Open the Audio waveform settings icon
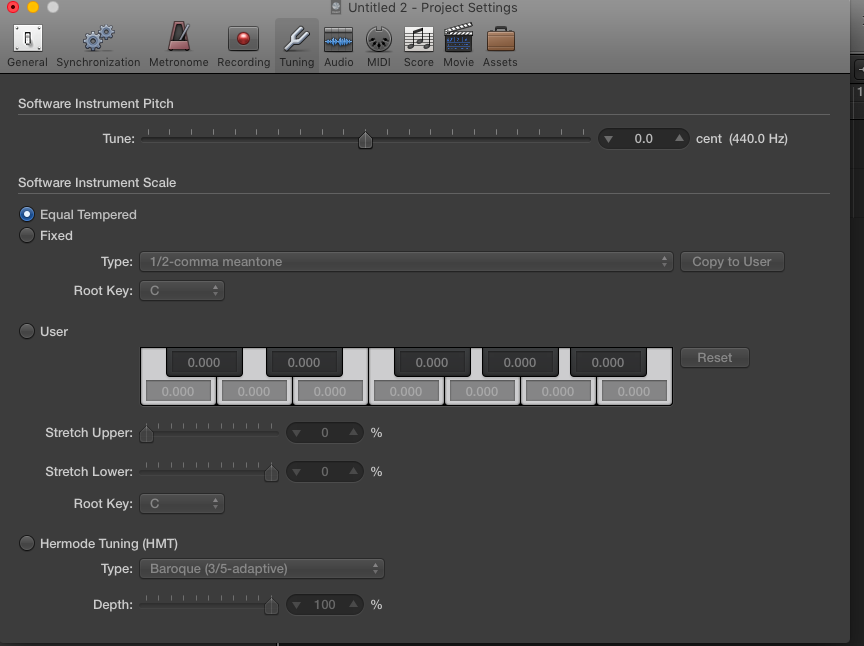 tap(338, 46)
